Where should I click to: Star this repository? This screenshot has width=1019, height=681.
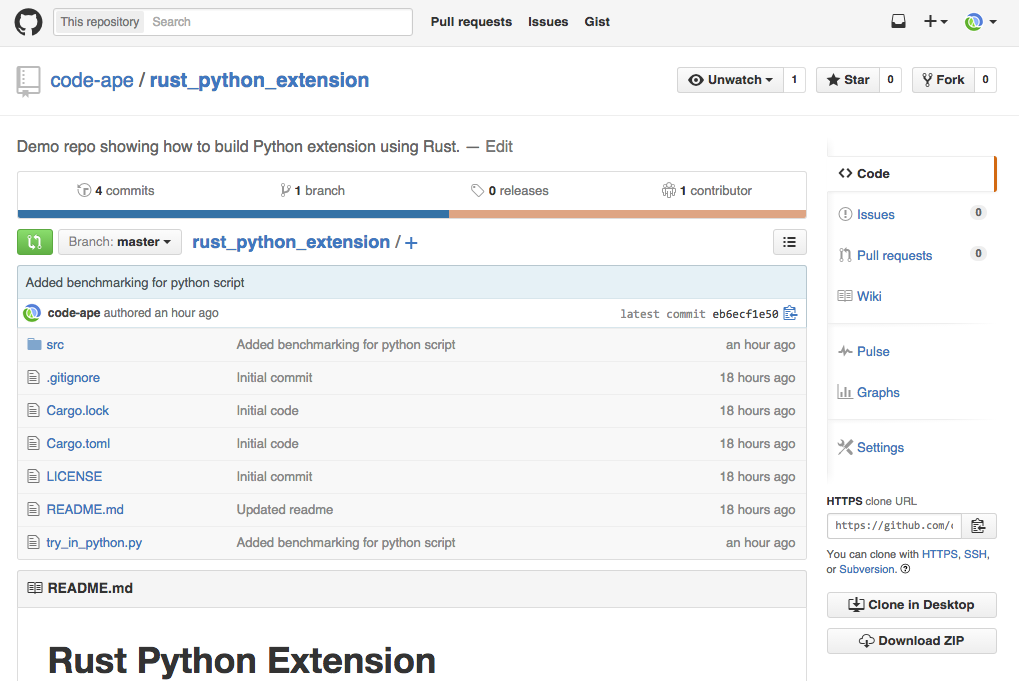click(848, 80)
